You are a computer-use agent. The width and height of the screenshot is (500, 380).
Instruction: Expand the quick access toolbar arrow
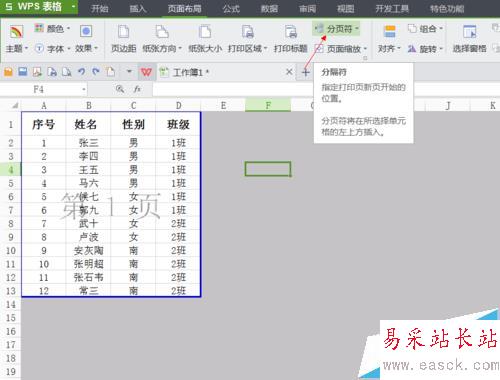[129, 71]
